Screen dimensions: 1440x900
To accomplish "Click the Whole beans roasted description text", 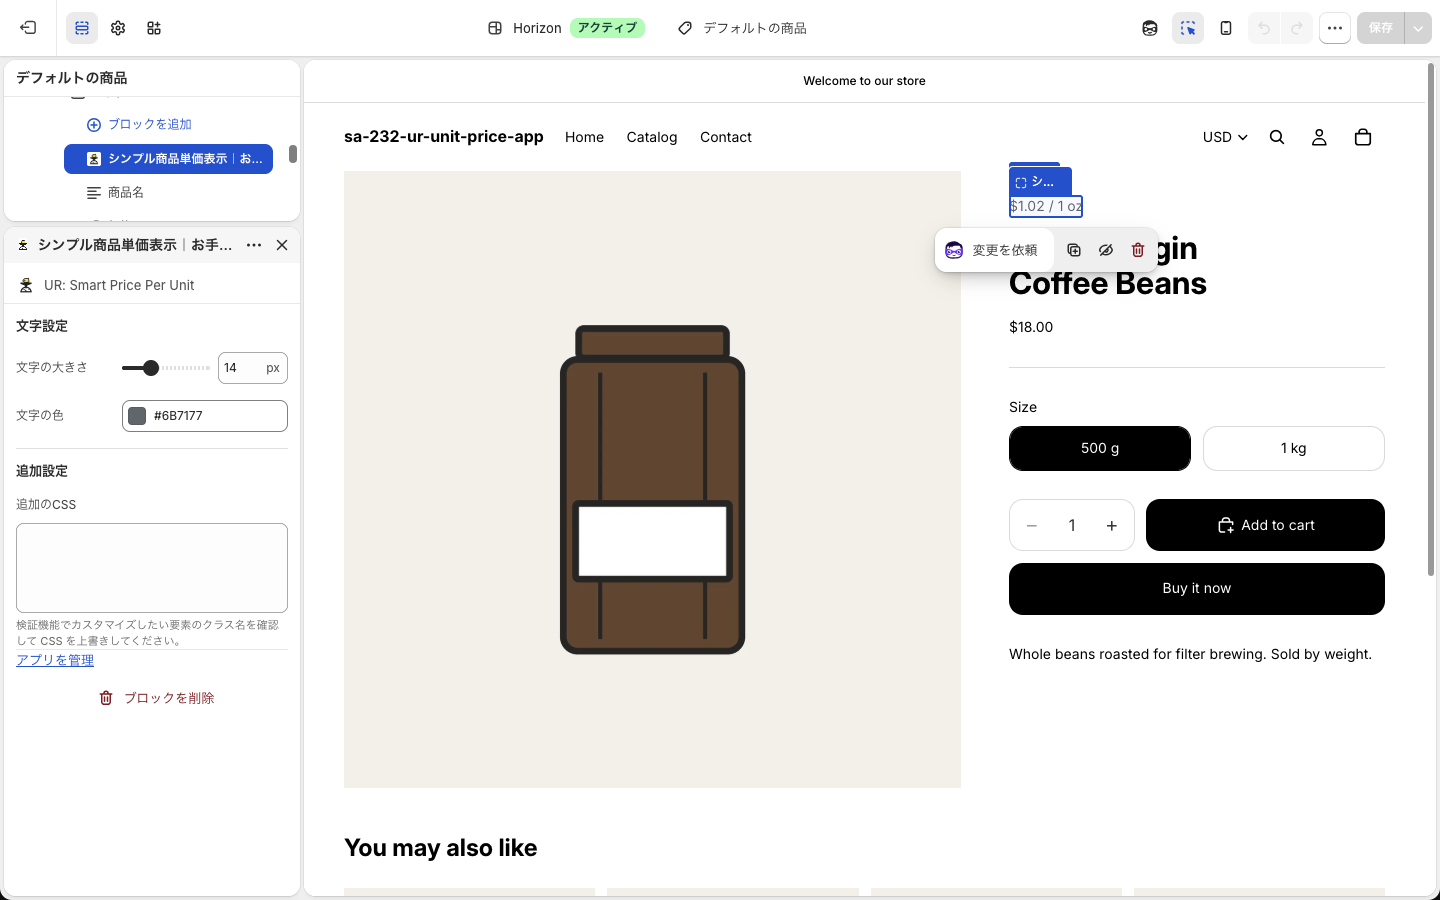I will click(x=1190, y=654).
